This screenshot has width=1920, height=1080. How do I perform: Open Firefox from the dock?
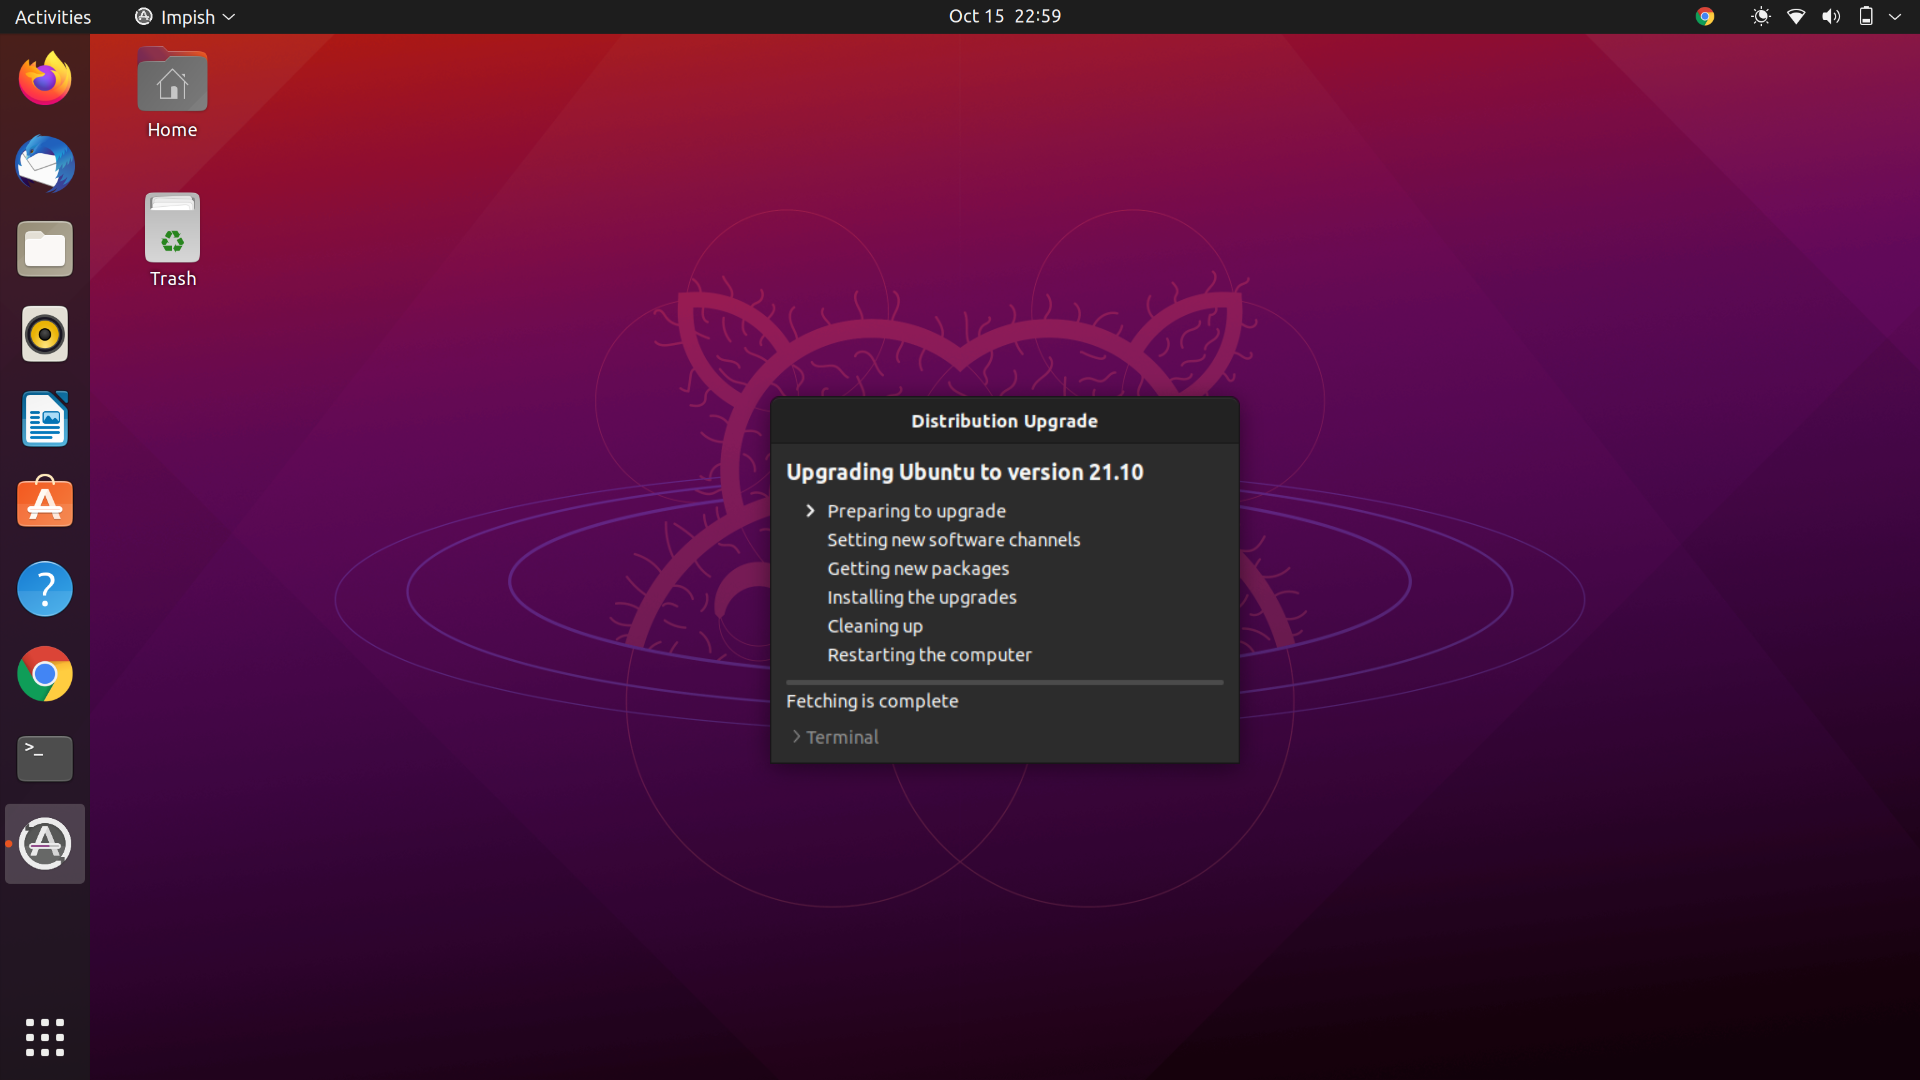[45, 79]
